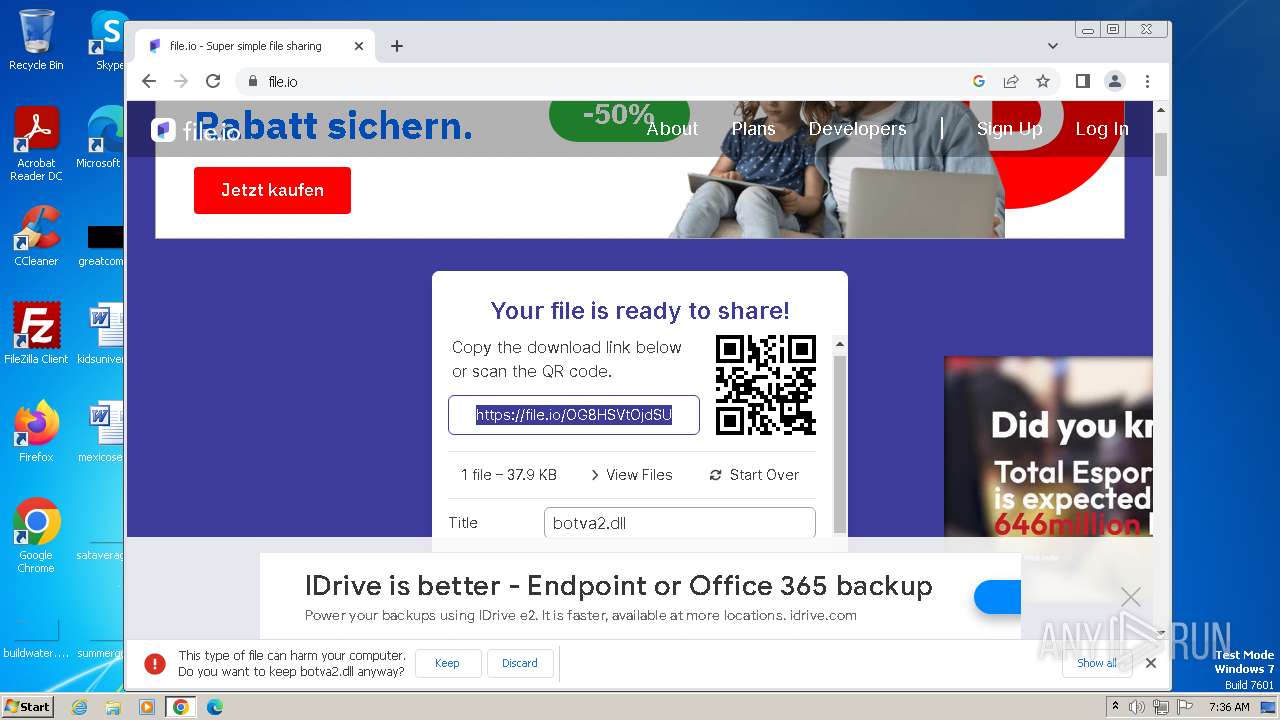The width and height of the screenshot is (1280, 720).
Task: Open media player from taskbar
Action: tap(147, 707)
